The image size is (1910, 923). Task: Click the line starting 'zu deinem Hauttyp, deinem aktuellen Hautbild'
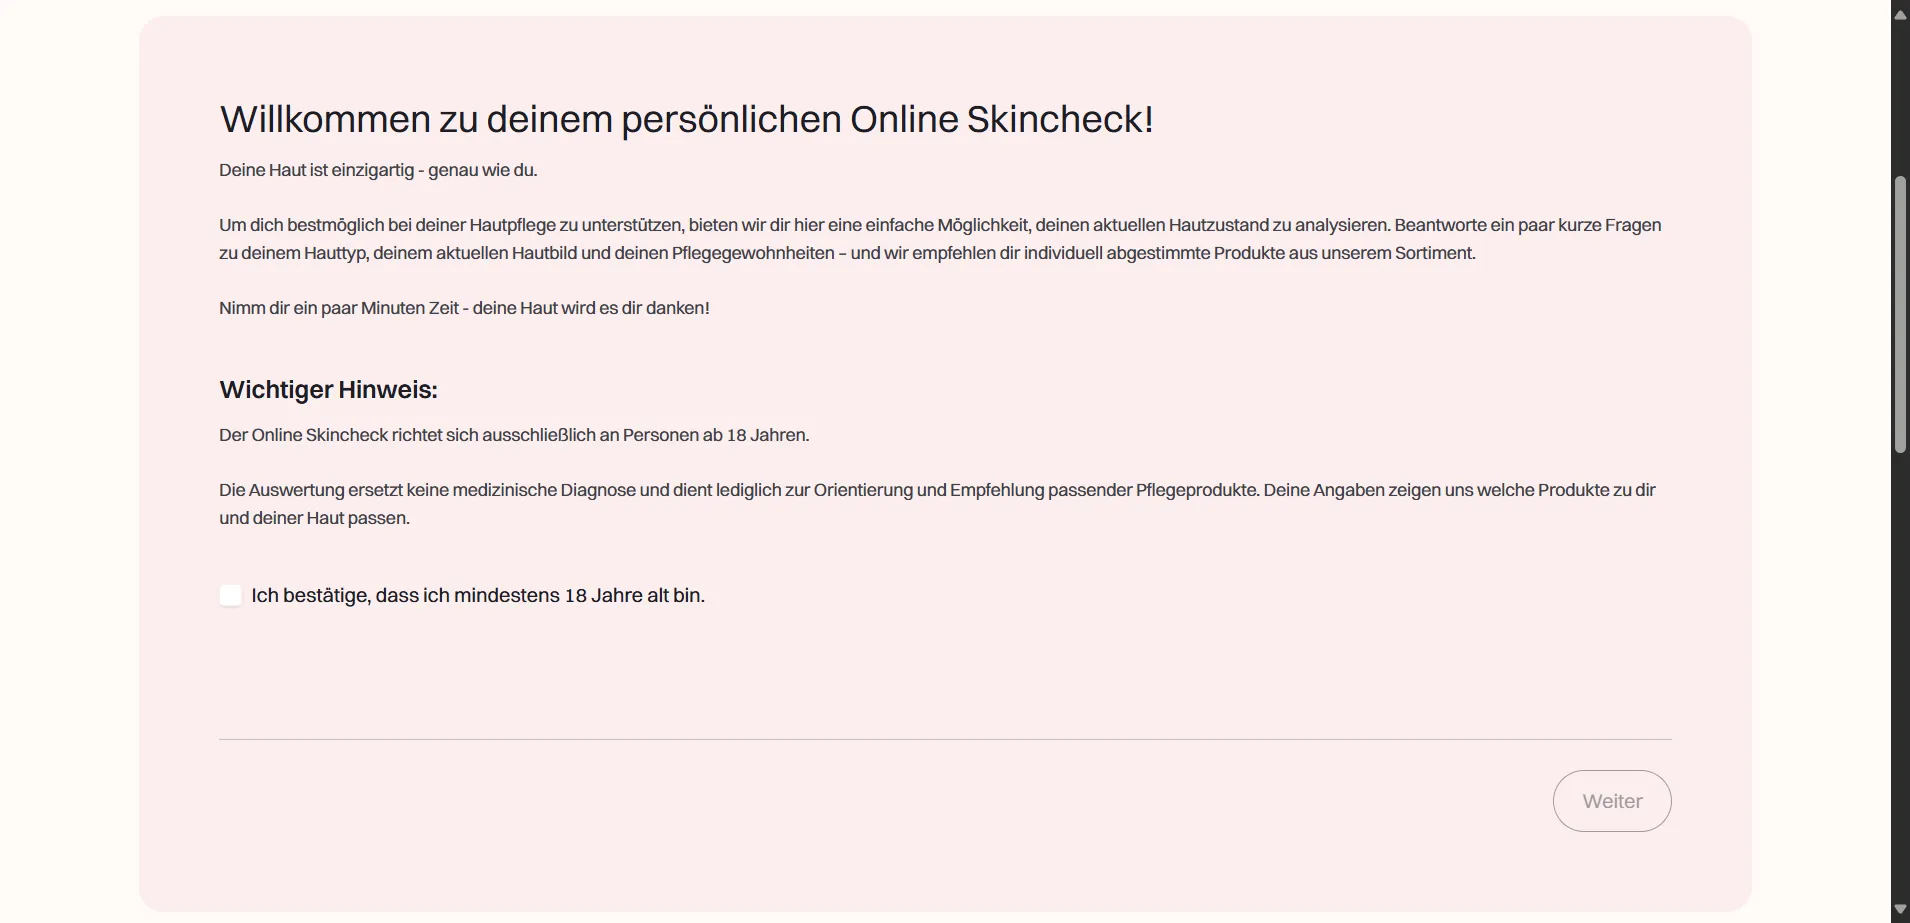pyautogui.click(x=847, y=253)
